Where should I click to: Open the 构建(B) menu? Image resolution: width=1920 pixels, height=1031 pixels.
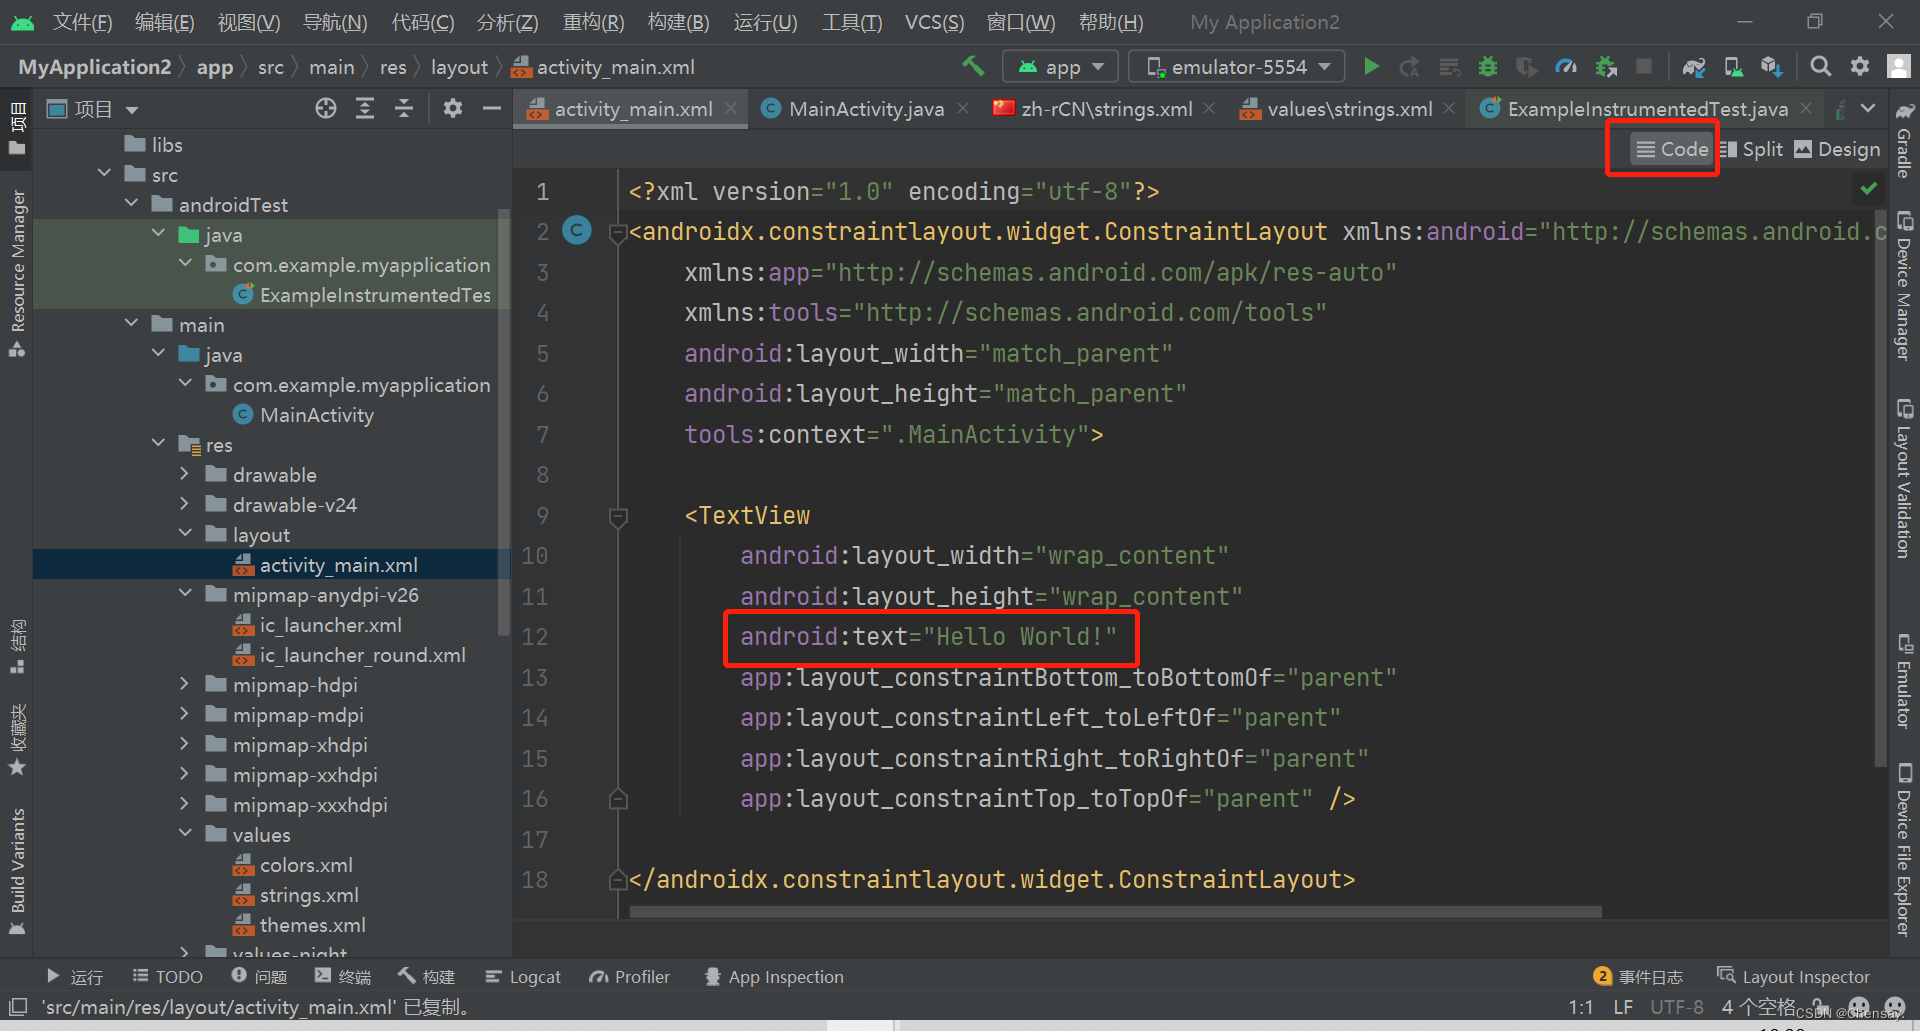pyautogui.click(x=678, y=22)
